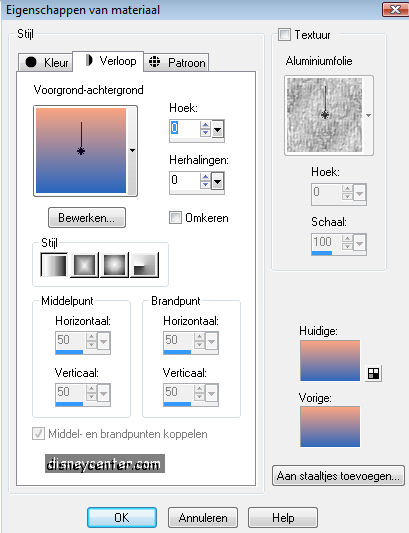Open the Aluminiumfolie texture dropdown
The height and width of the screenshot is (533, 409).
click(368, 116)
